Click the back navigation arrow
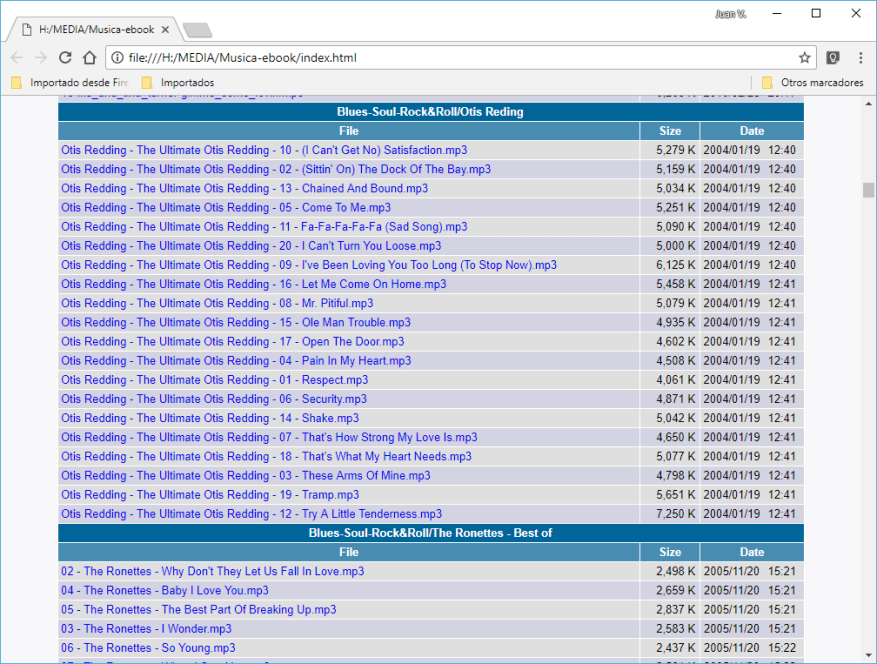 16,58
